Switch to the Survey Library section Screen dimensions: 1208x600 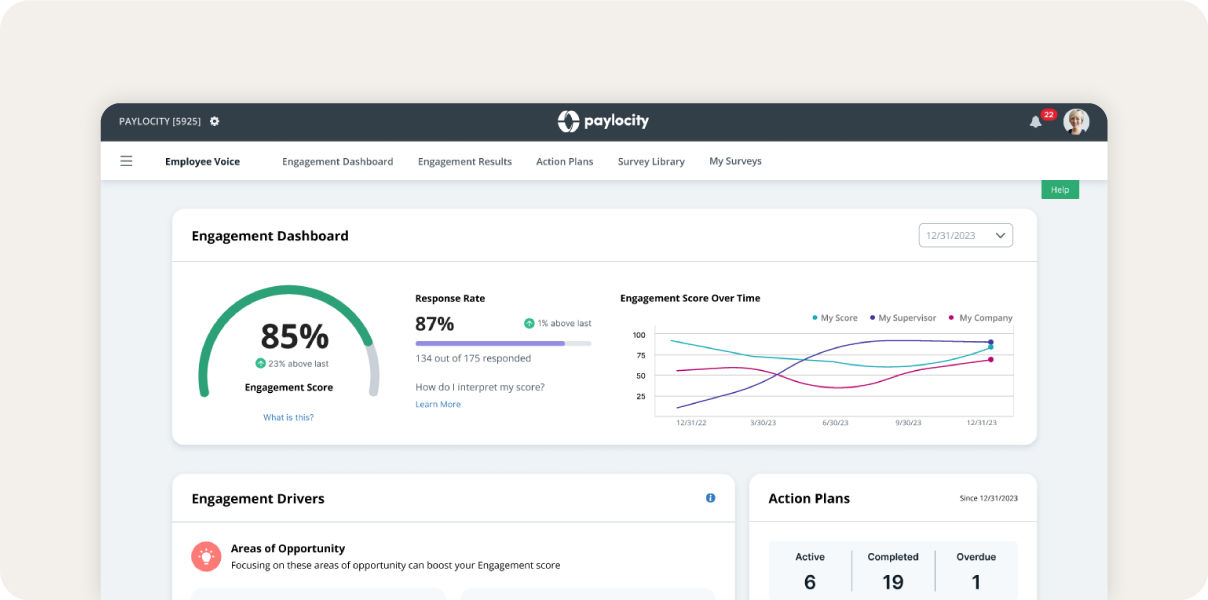coord(651,161)
